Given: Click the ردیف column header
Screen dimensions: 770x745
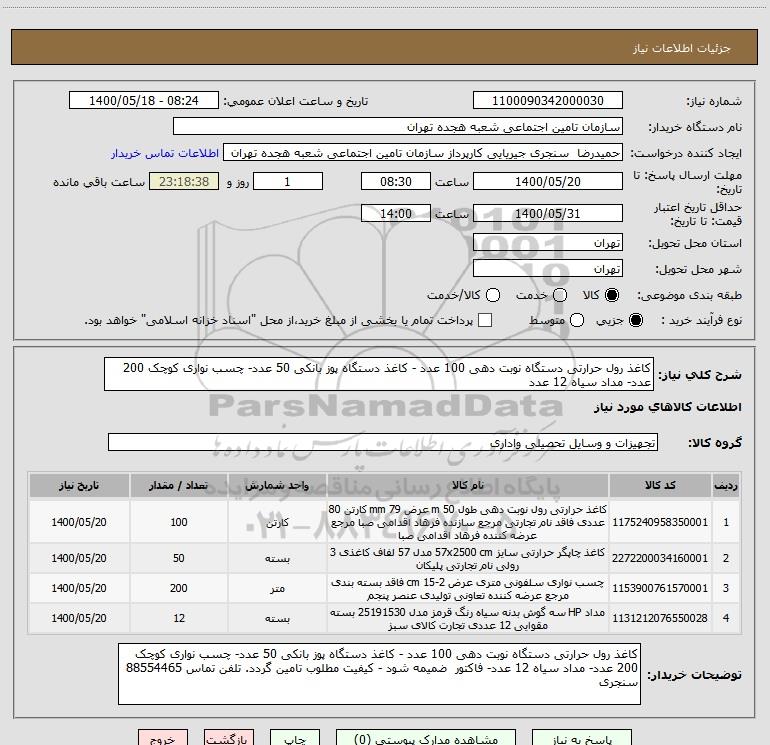Looking at the screenshot, I should (726, 485).
